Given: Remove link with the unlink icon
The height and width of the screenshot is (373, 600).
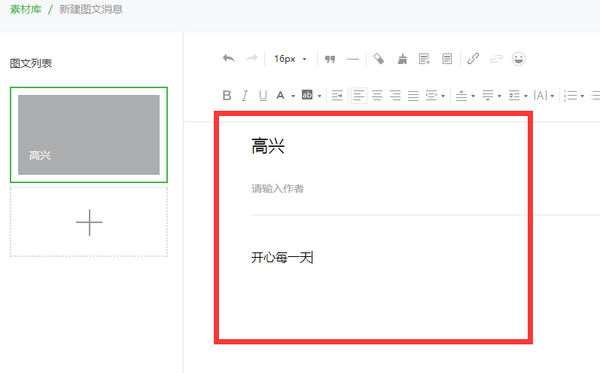Looking at the screenshot, I should pos(496,59).
